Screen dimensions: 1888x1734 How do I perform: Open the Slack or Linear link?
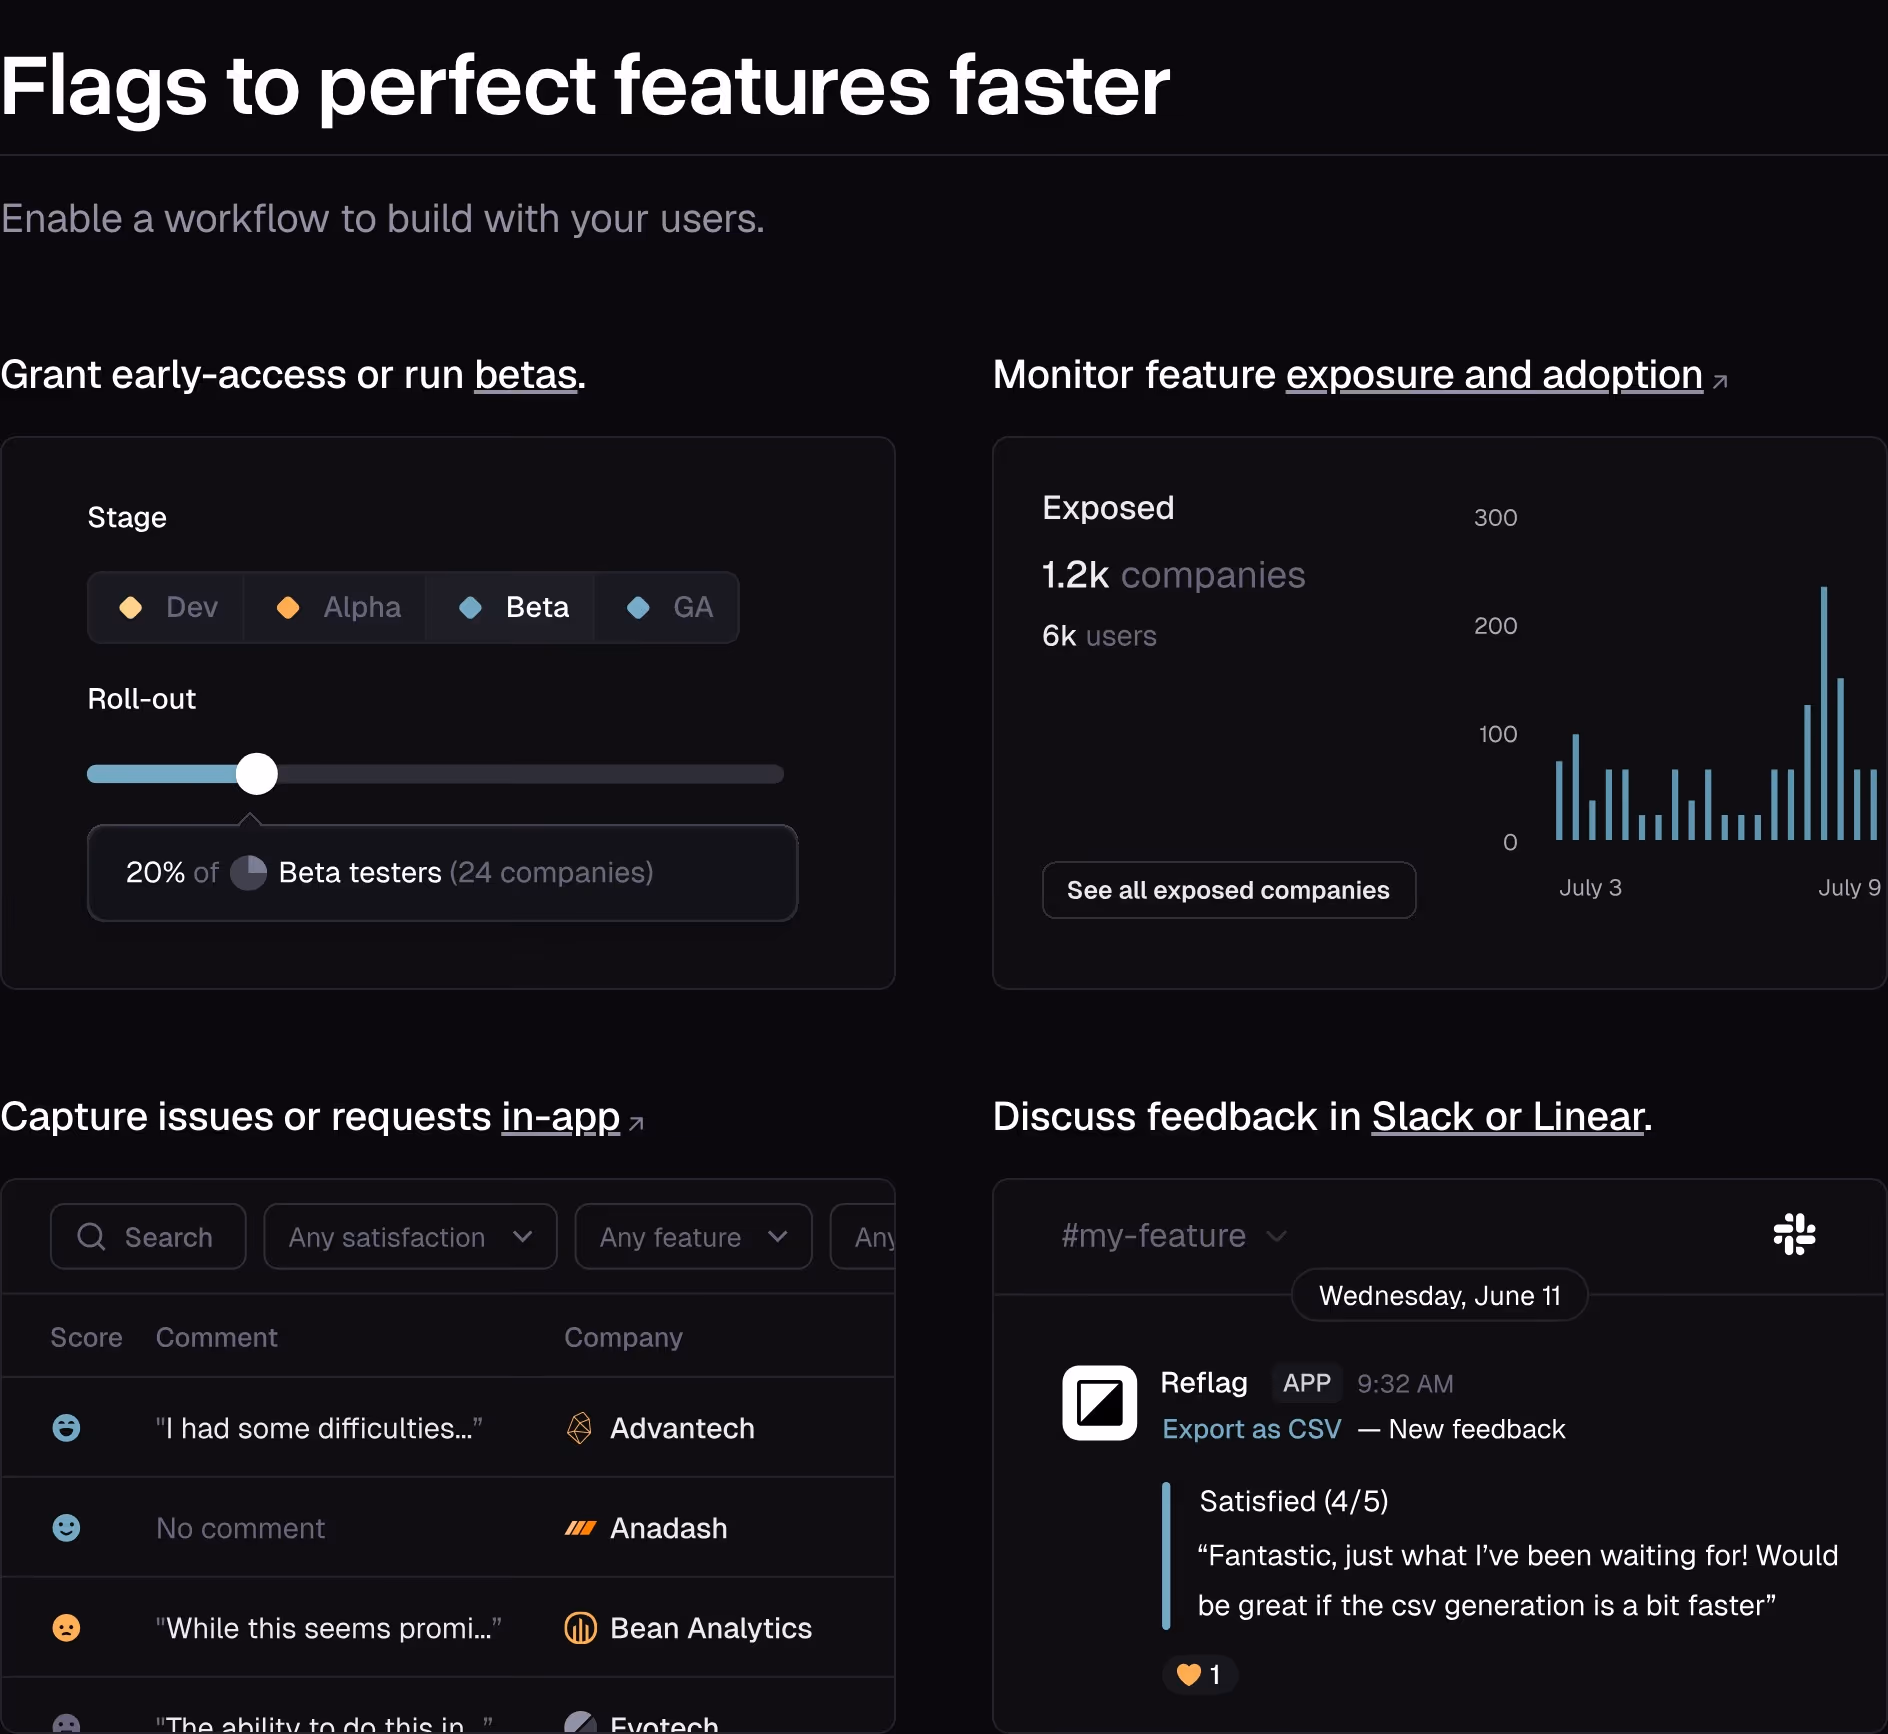tap(1508, 1117)
